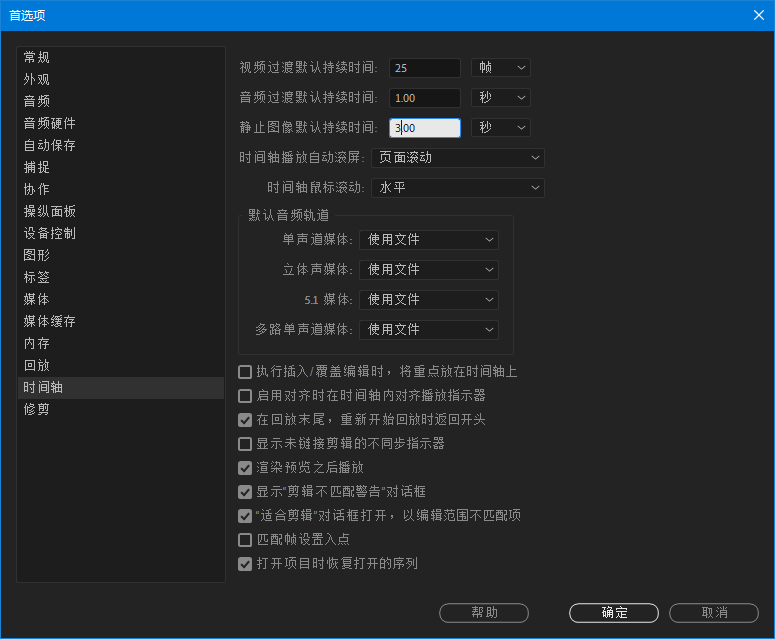
Task: Open 音频硬件 settings
Action: 121,124
